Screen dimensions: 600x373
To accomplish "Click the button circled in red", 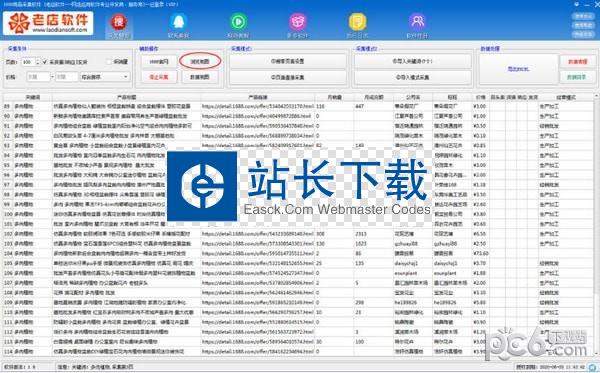I will (x=200, y=61).
